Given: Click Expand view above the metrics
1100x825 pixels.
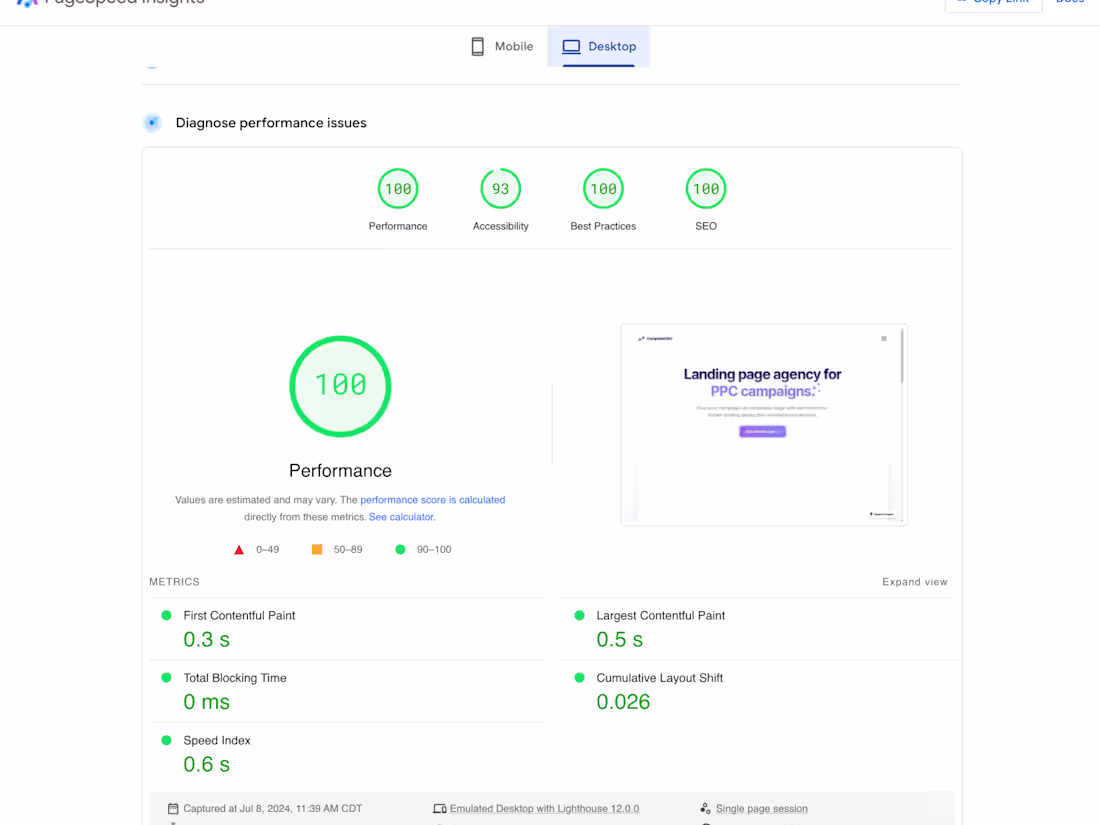Looking at the screenshot, I should click(x=914, y=581).
